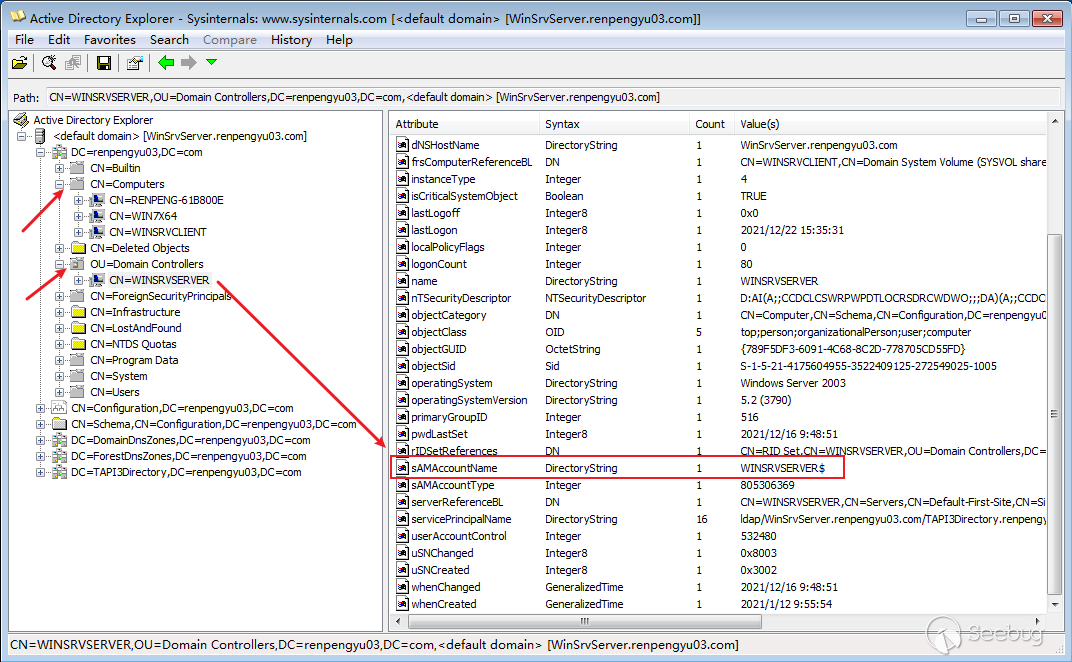Click the Count column header
This screenshot has width=1072, height=662.
pos(711,124)
